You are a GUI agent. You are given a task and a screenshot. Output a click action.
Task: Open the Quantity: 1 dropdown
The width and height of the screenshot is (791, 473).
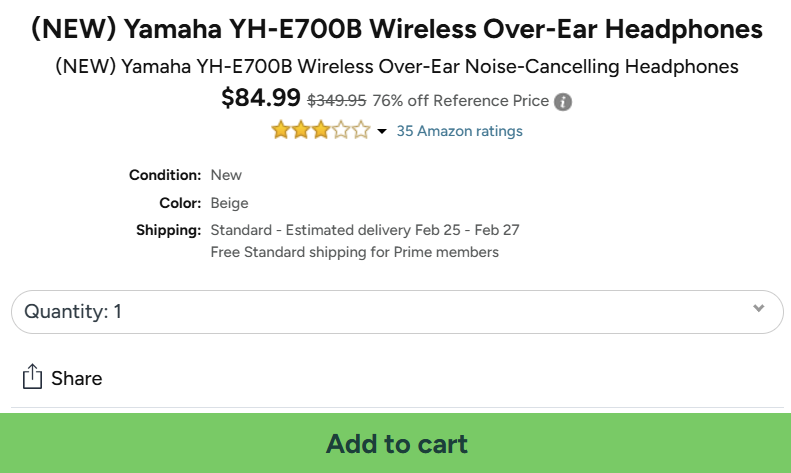396,312
